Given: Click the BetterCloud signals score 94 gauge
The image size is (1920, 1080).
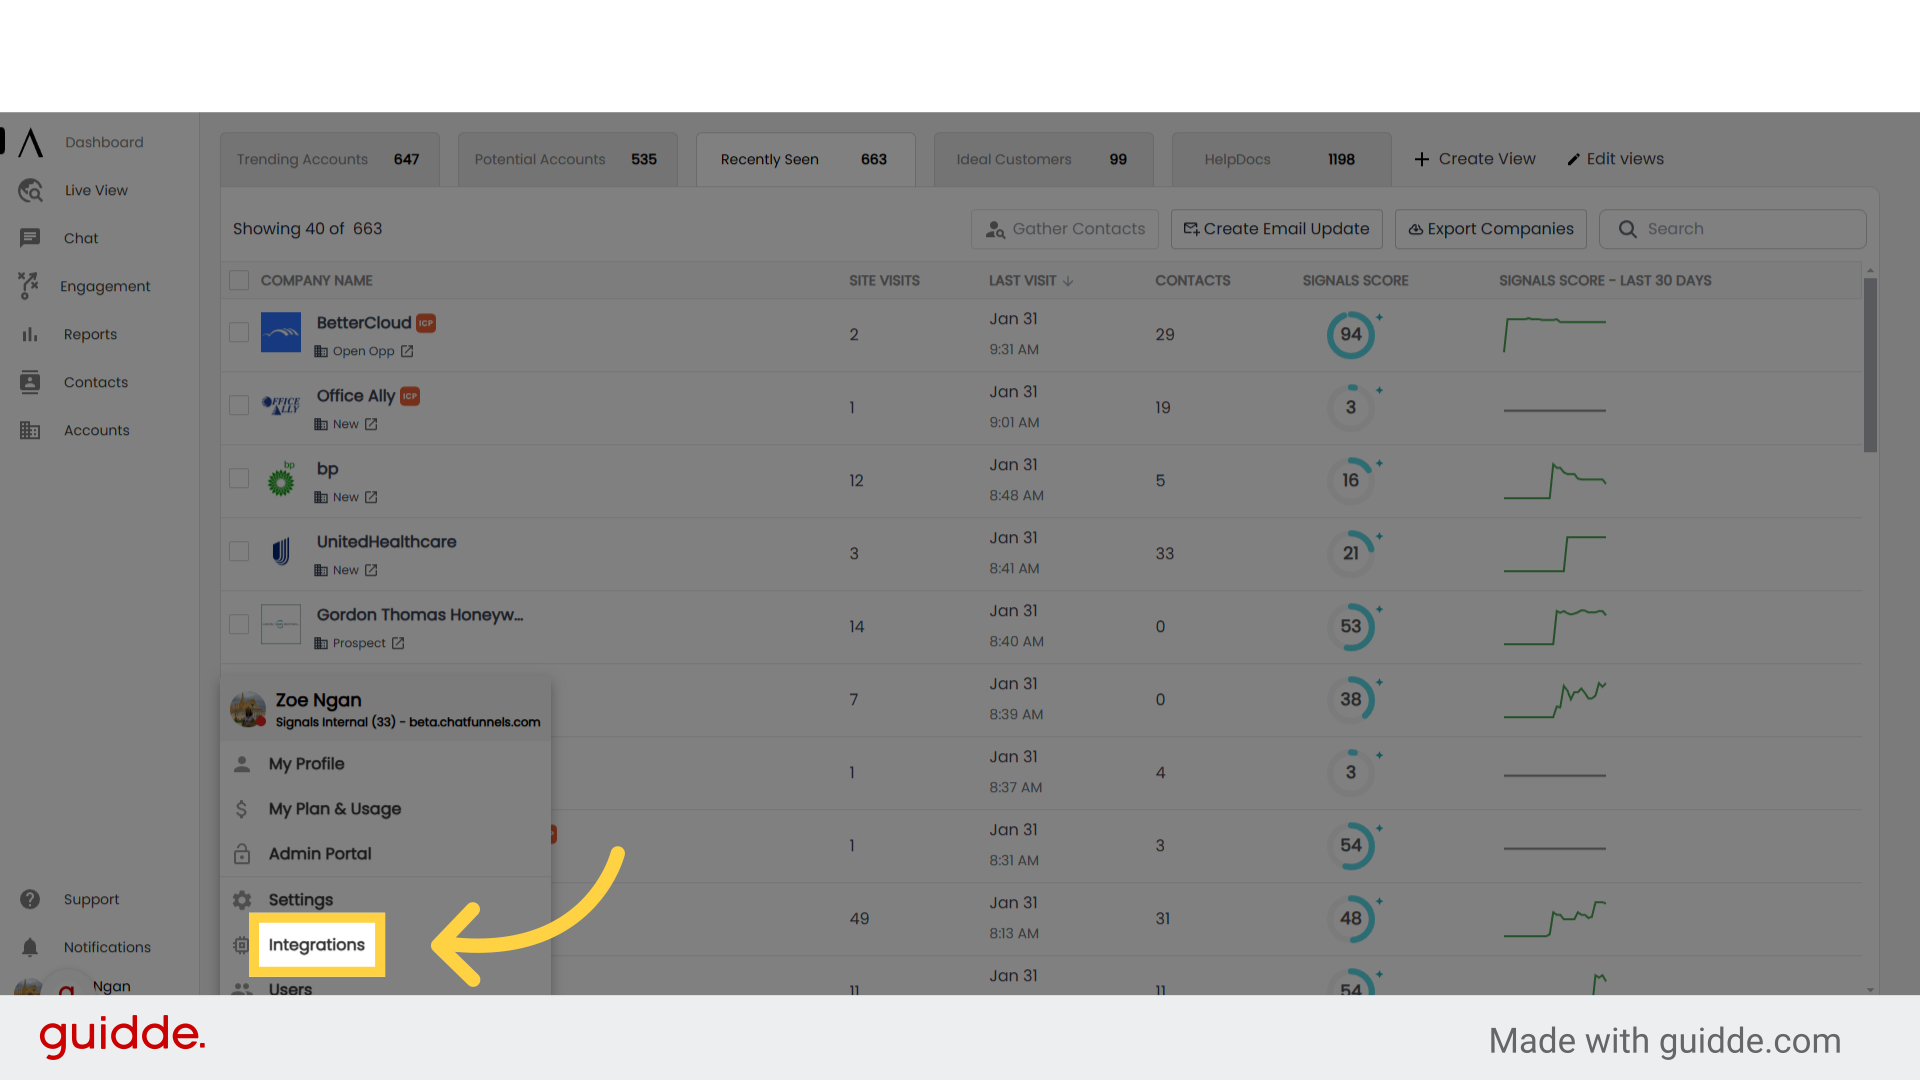Looking at the screenshot, I should 1351,335.
